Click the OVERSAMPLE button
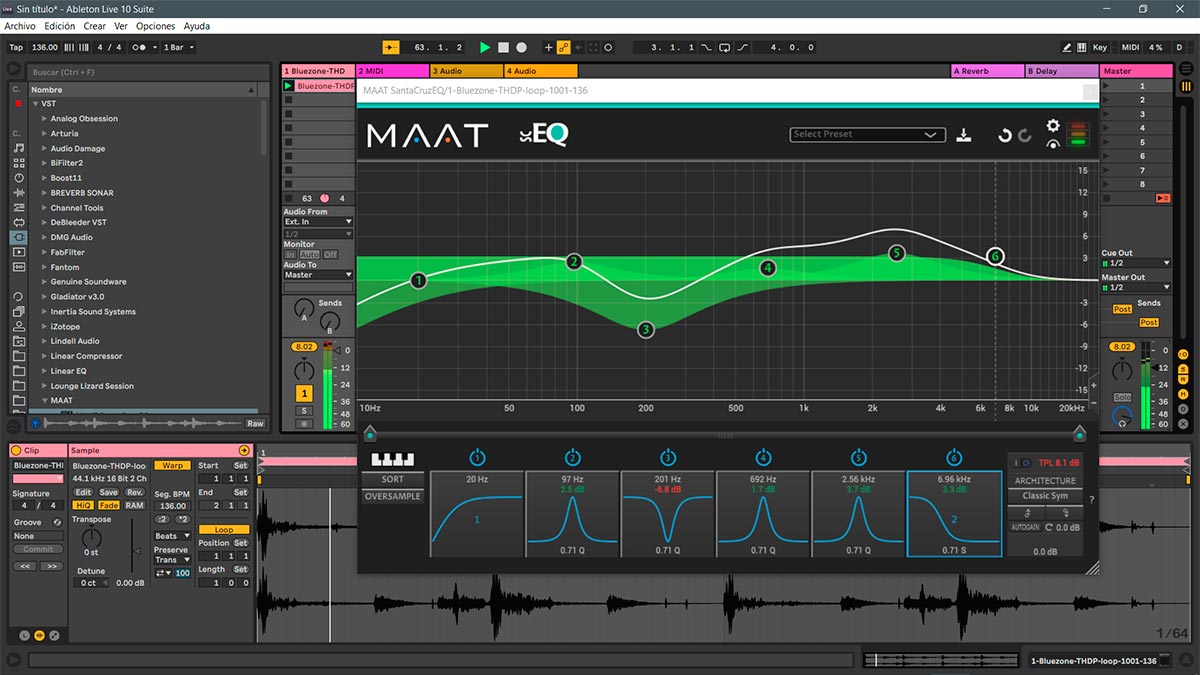 click(x=392, y=497)
